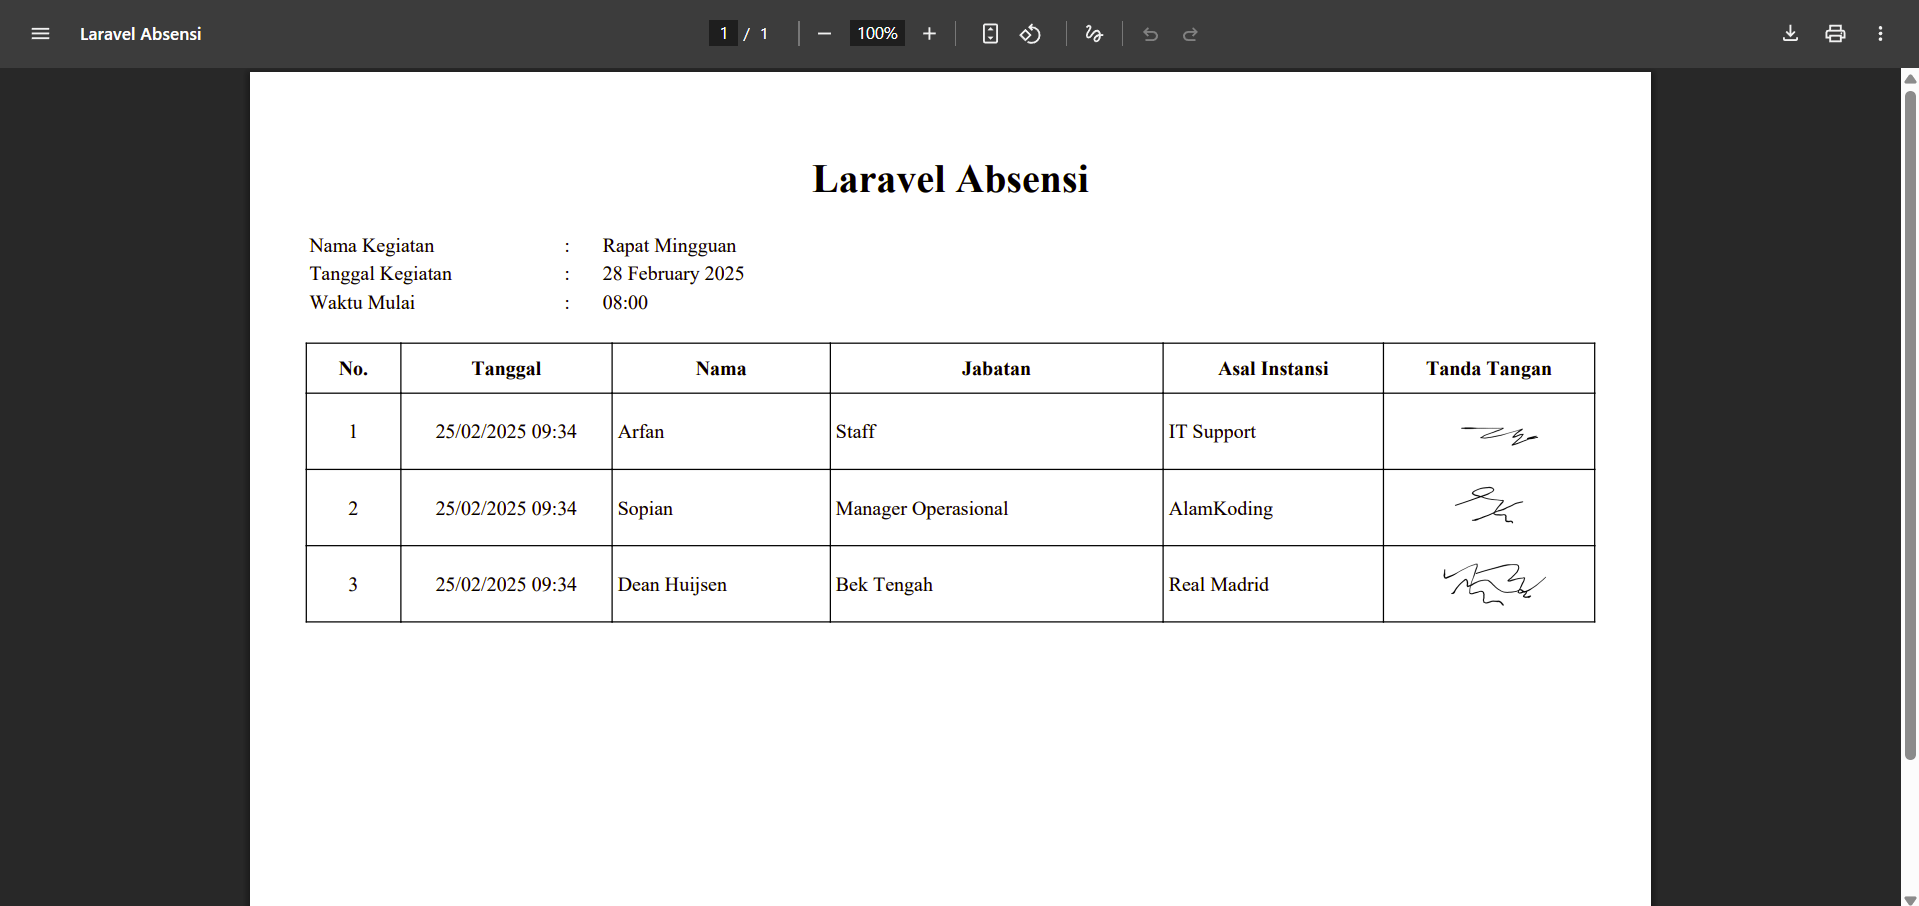
Task: Click the Asal Instansi column header
Action: tap(1273, 369)
